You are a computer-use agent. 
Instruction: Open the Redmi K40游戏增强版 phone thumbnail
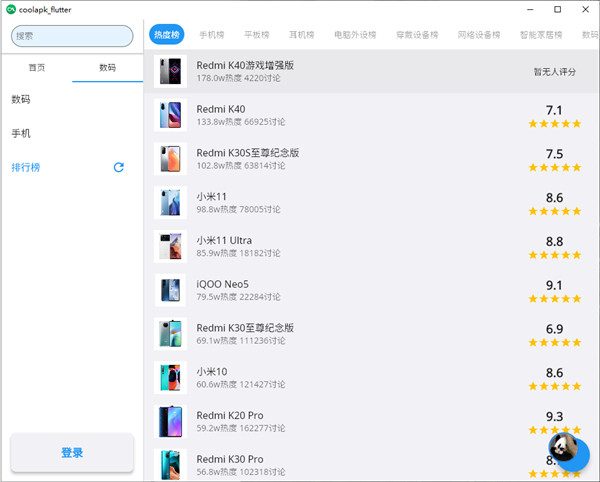point(170,72)
